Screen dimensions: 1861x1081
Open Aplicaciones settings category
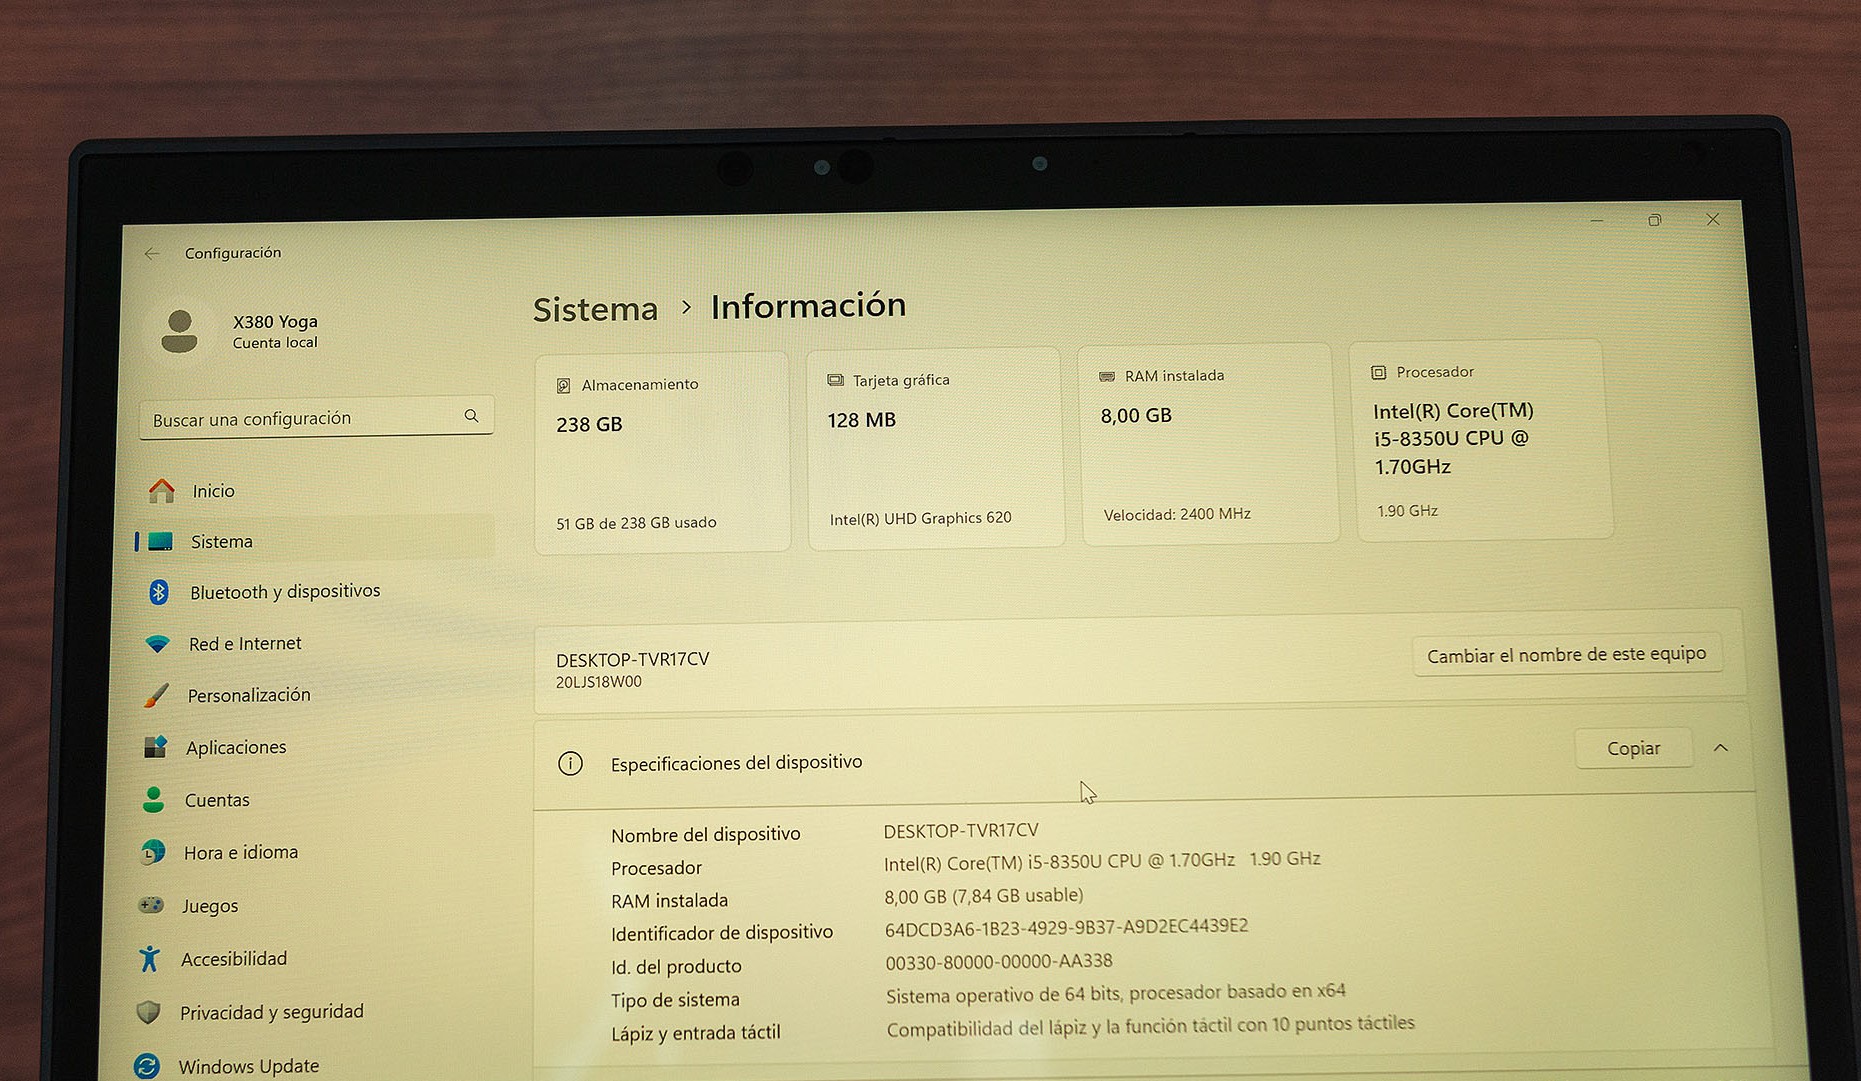click(236, 748)
